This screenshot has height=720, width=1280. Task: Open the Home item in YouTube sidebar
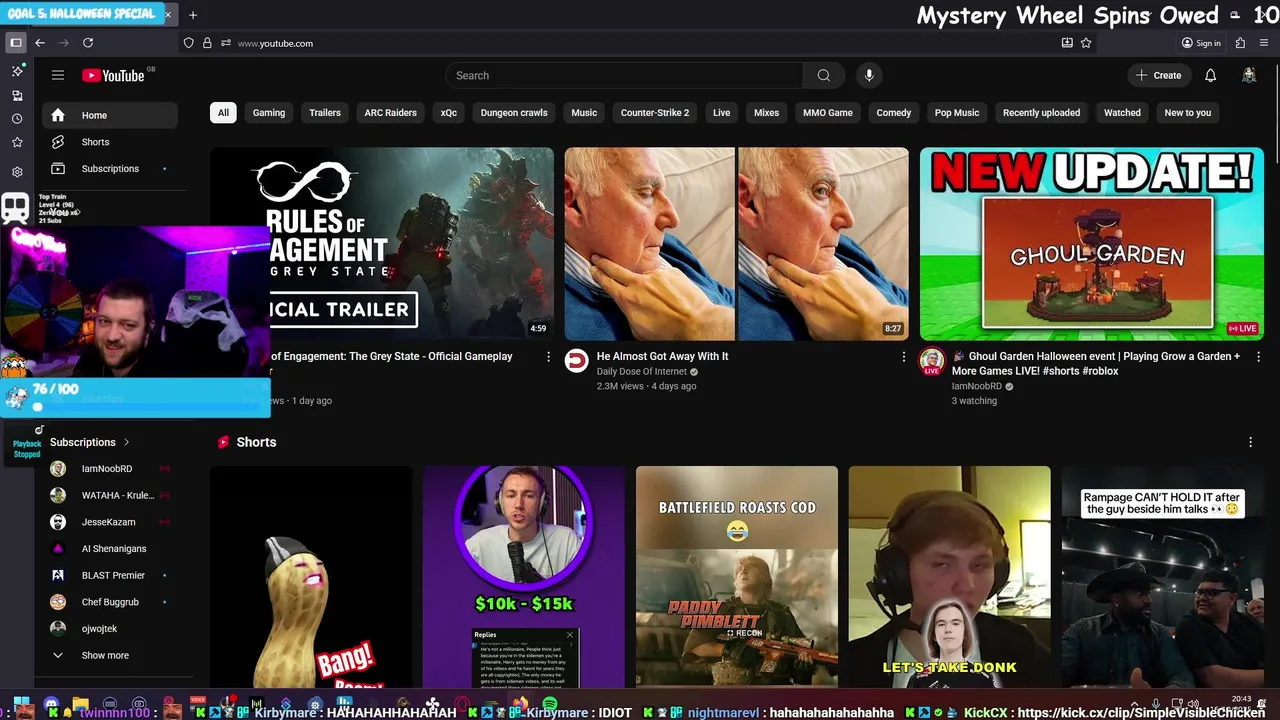(x=110, y=115)
